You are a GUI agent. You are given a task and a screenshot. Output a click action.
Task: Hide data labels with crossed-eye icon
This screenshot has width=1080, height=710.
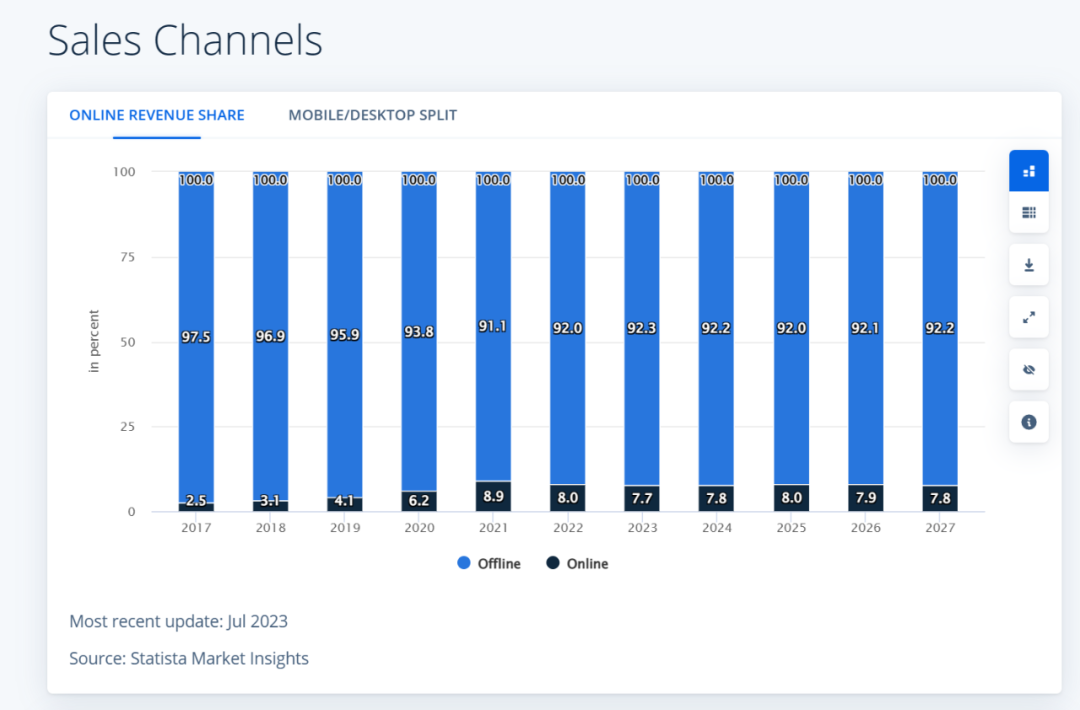[x=1028, y=370]
